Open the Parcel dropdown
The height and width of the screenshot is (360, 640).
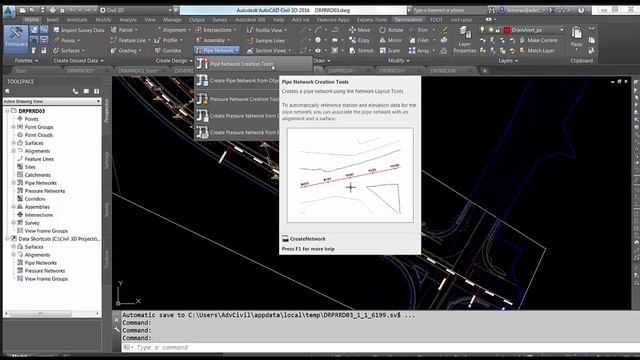coord(124,30)
